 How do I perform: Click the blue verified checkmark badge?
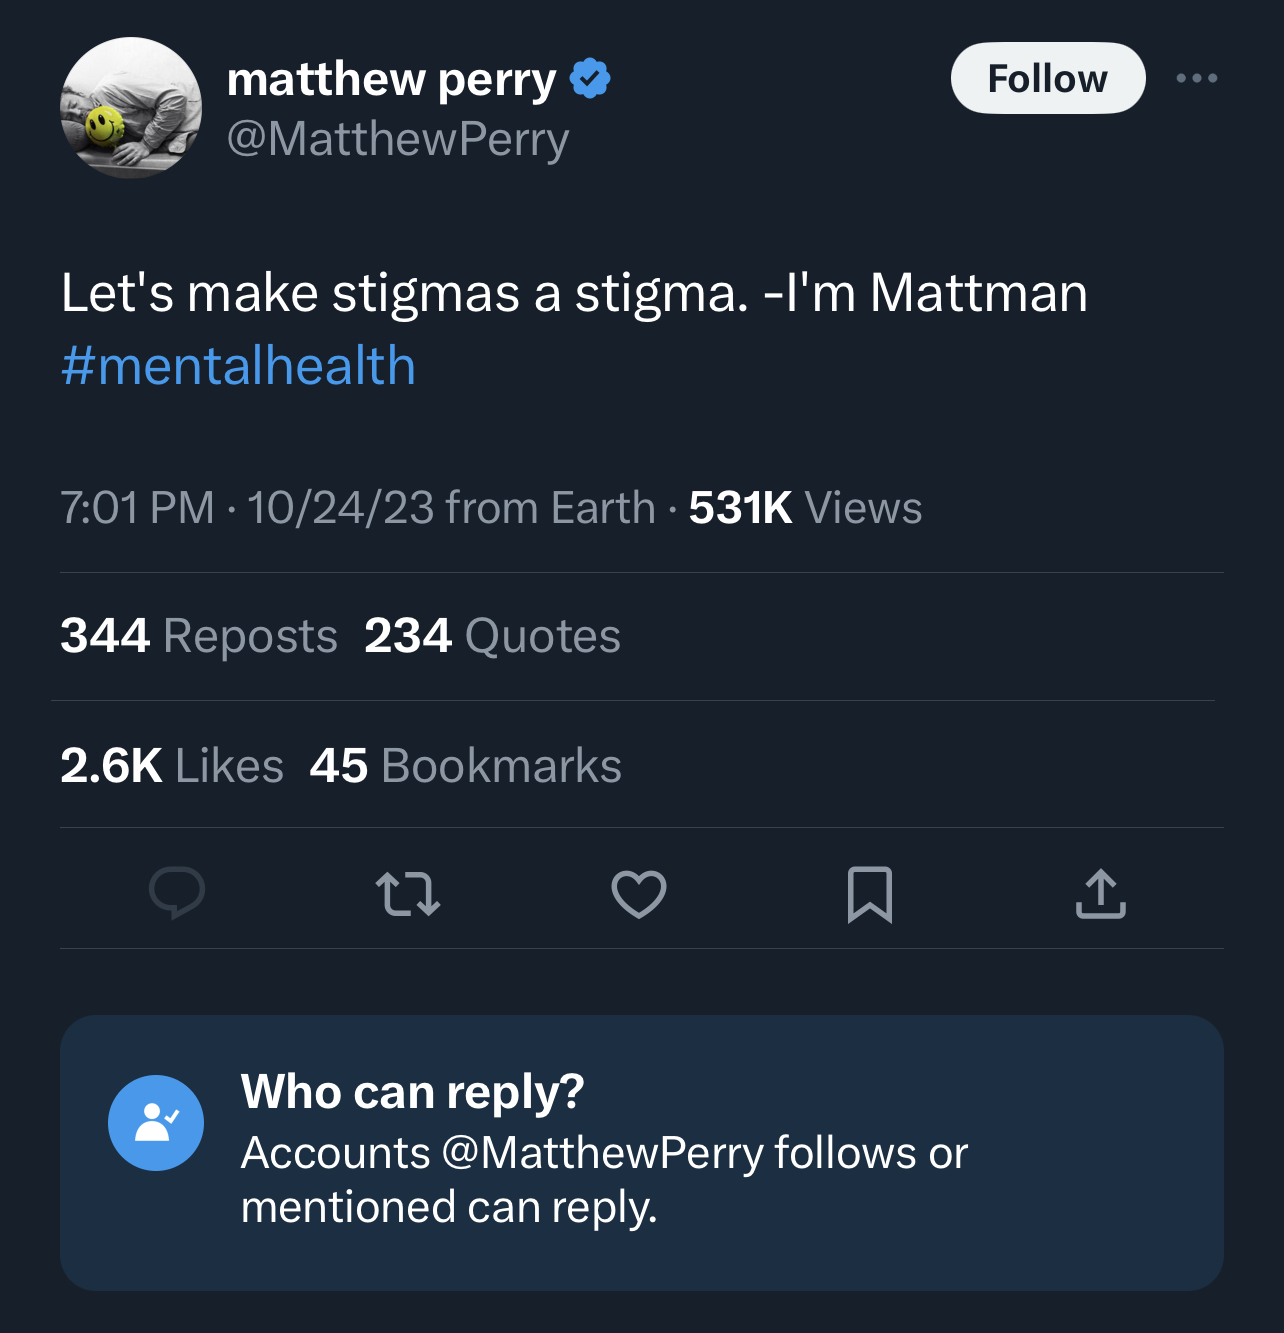(590, 78)
